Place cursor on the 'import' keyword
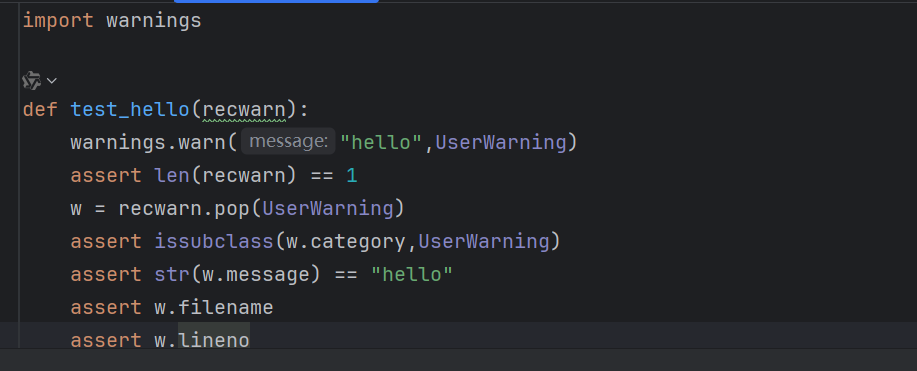917x371 pixels. [58, 21]
